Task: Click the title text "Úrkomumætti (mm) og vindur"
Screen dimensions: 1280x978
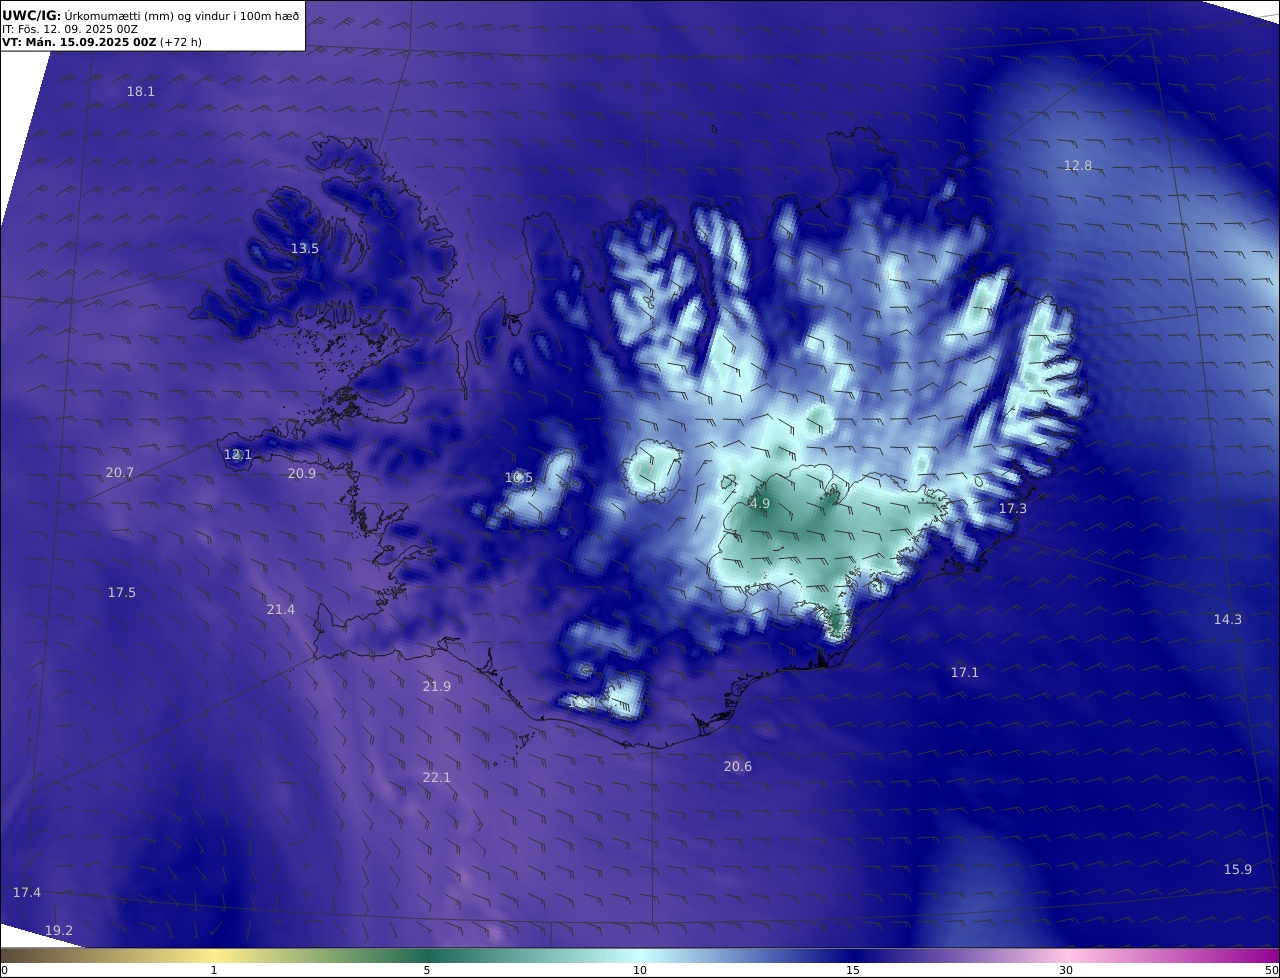Action: pos(149,15)
